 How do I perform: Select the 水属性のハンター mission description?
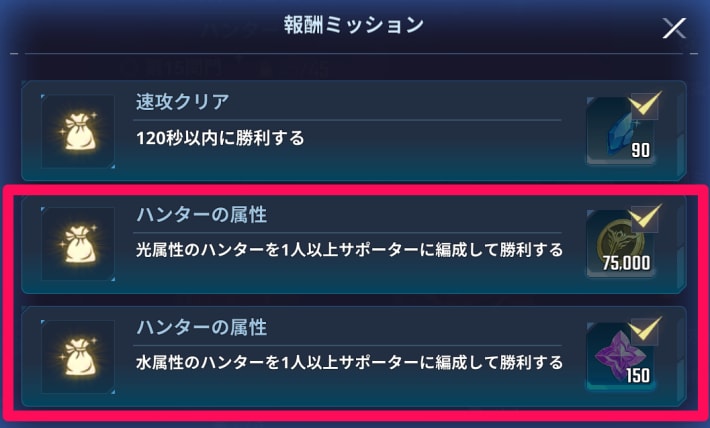click(349, 363)
